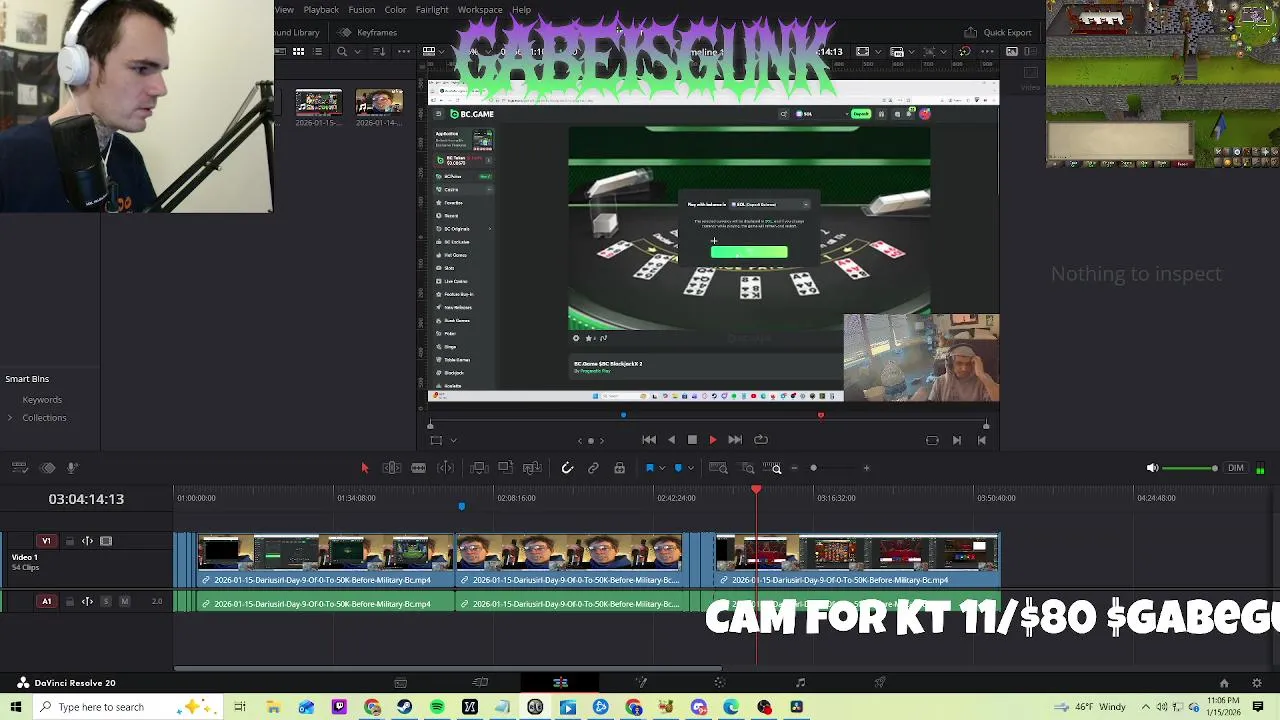Open the Fairlight menu
1280x720 pixels.
[432, 10]
